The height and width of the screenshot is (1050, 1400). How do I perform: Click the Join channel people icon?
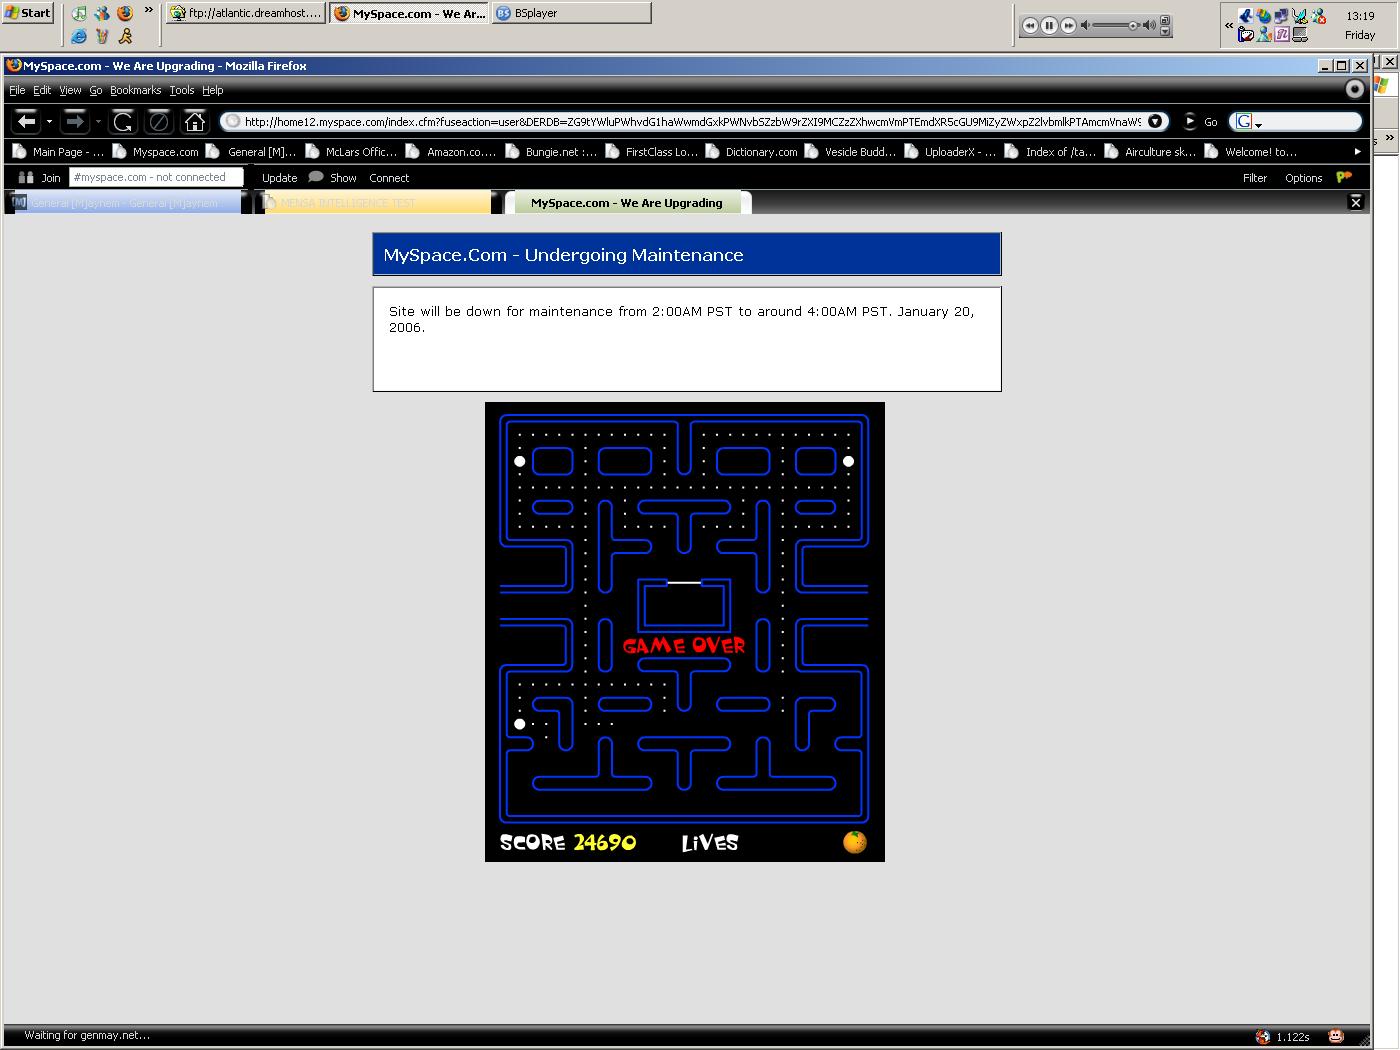pyautogui.click(x=26, y=177)
